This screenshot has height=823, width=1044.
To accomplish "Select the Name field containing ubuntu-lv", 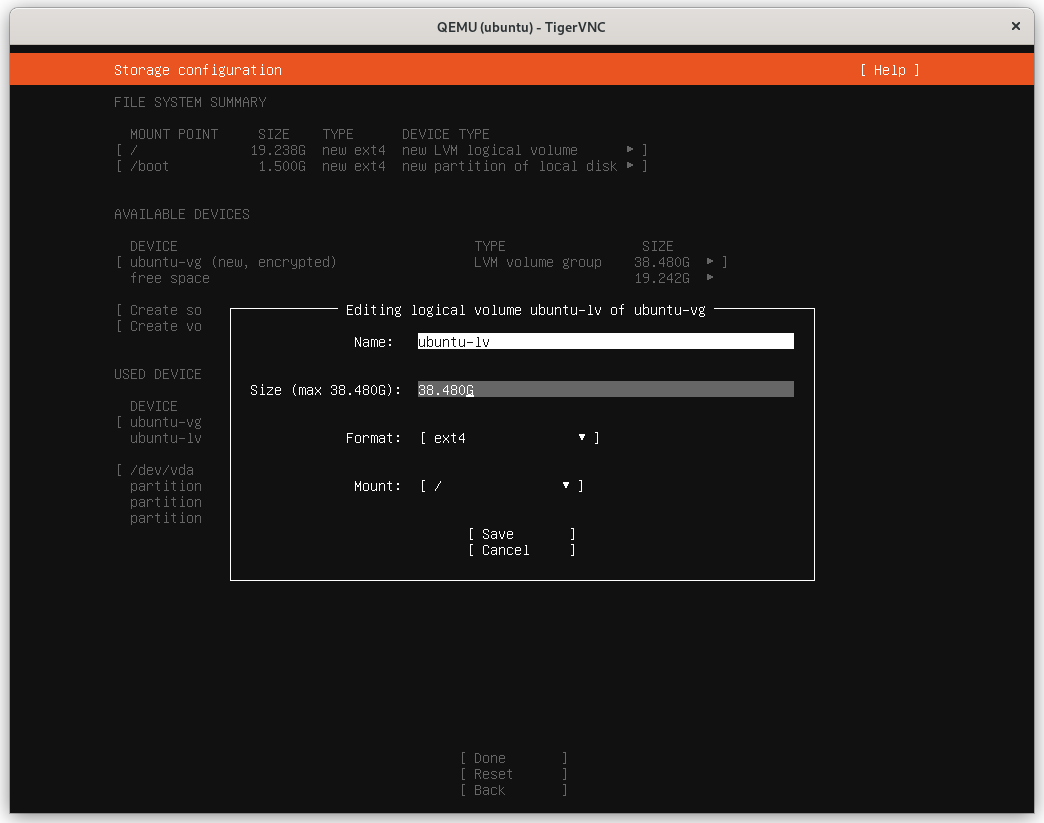I will (x=604, y=341).
